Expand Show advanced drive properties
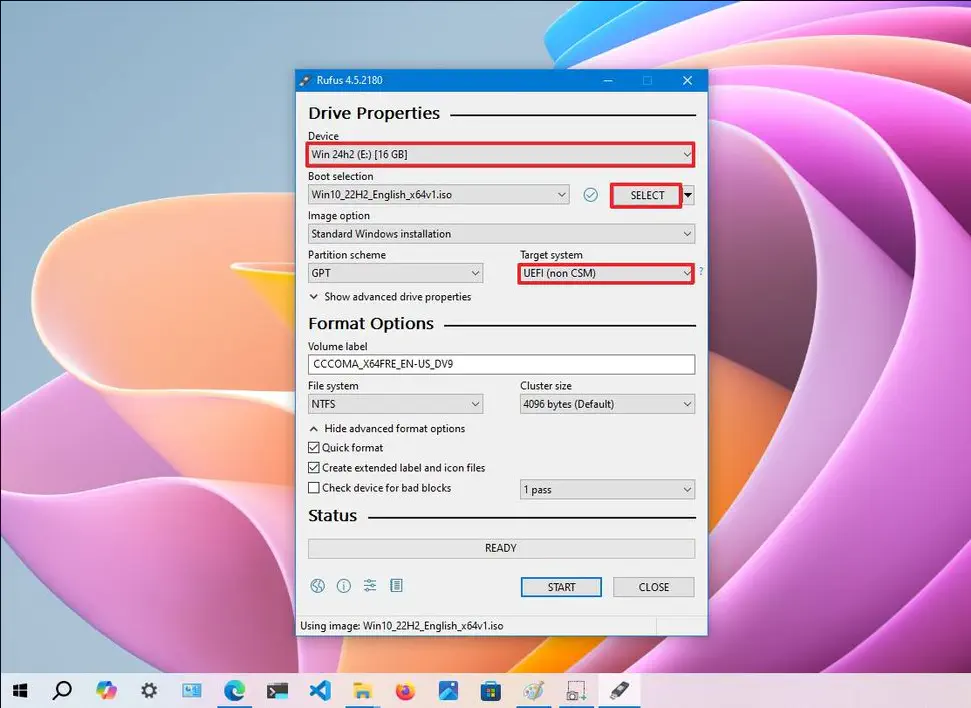This screenshot has width=971, height=708. [x=390, y=297]
